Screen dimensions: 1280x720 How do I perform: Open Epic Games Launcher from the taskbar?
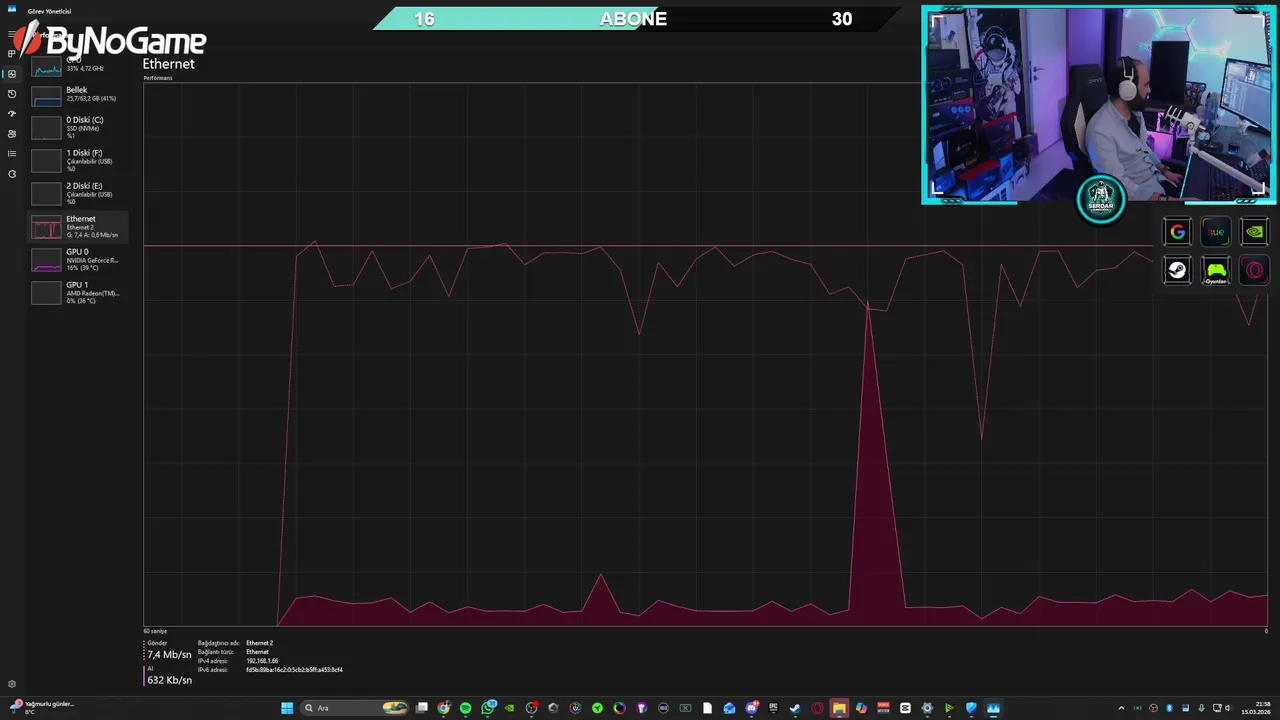point(773,708)
